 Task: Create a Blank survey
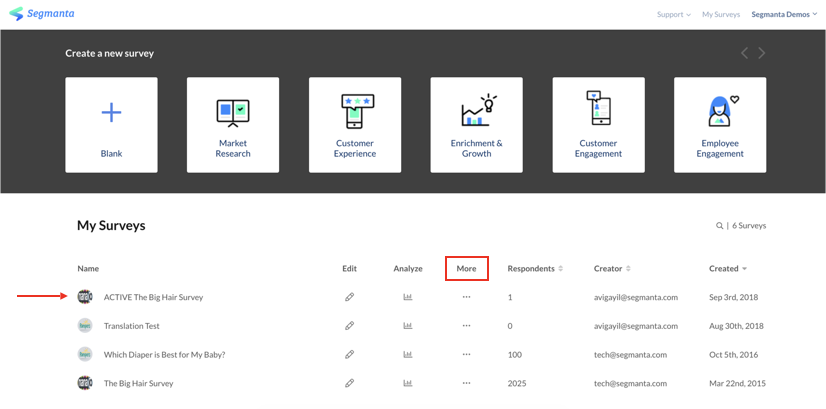pos(111,125)
